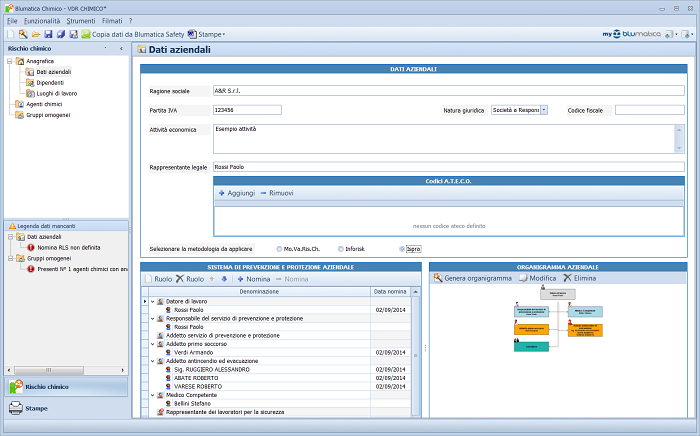Collapse the Anagrafica tree node
The image size is (700, 436).
point(9,62)
